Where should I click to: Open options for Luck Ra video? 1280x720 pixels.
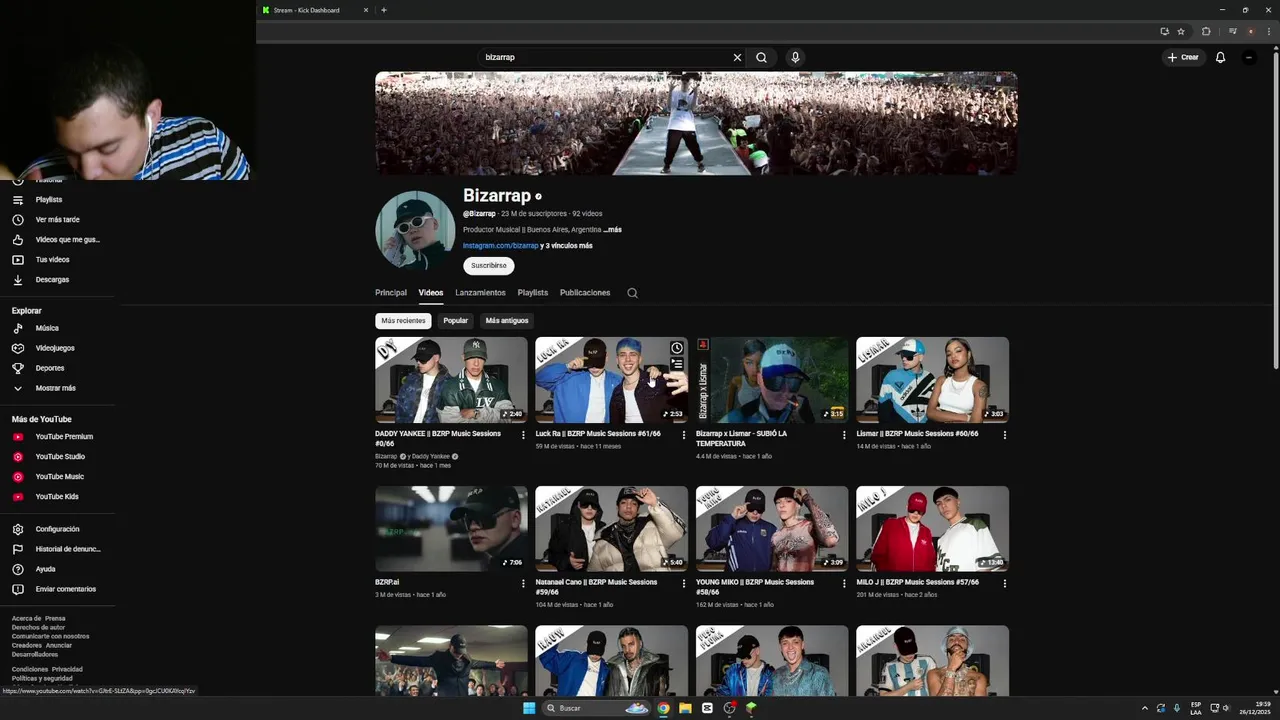click(x=683, y=435)
